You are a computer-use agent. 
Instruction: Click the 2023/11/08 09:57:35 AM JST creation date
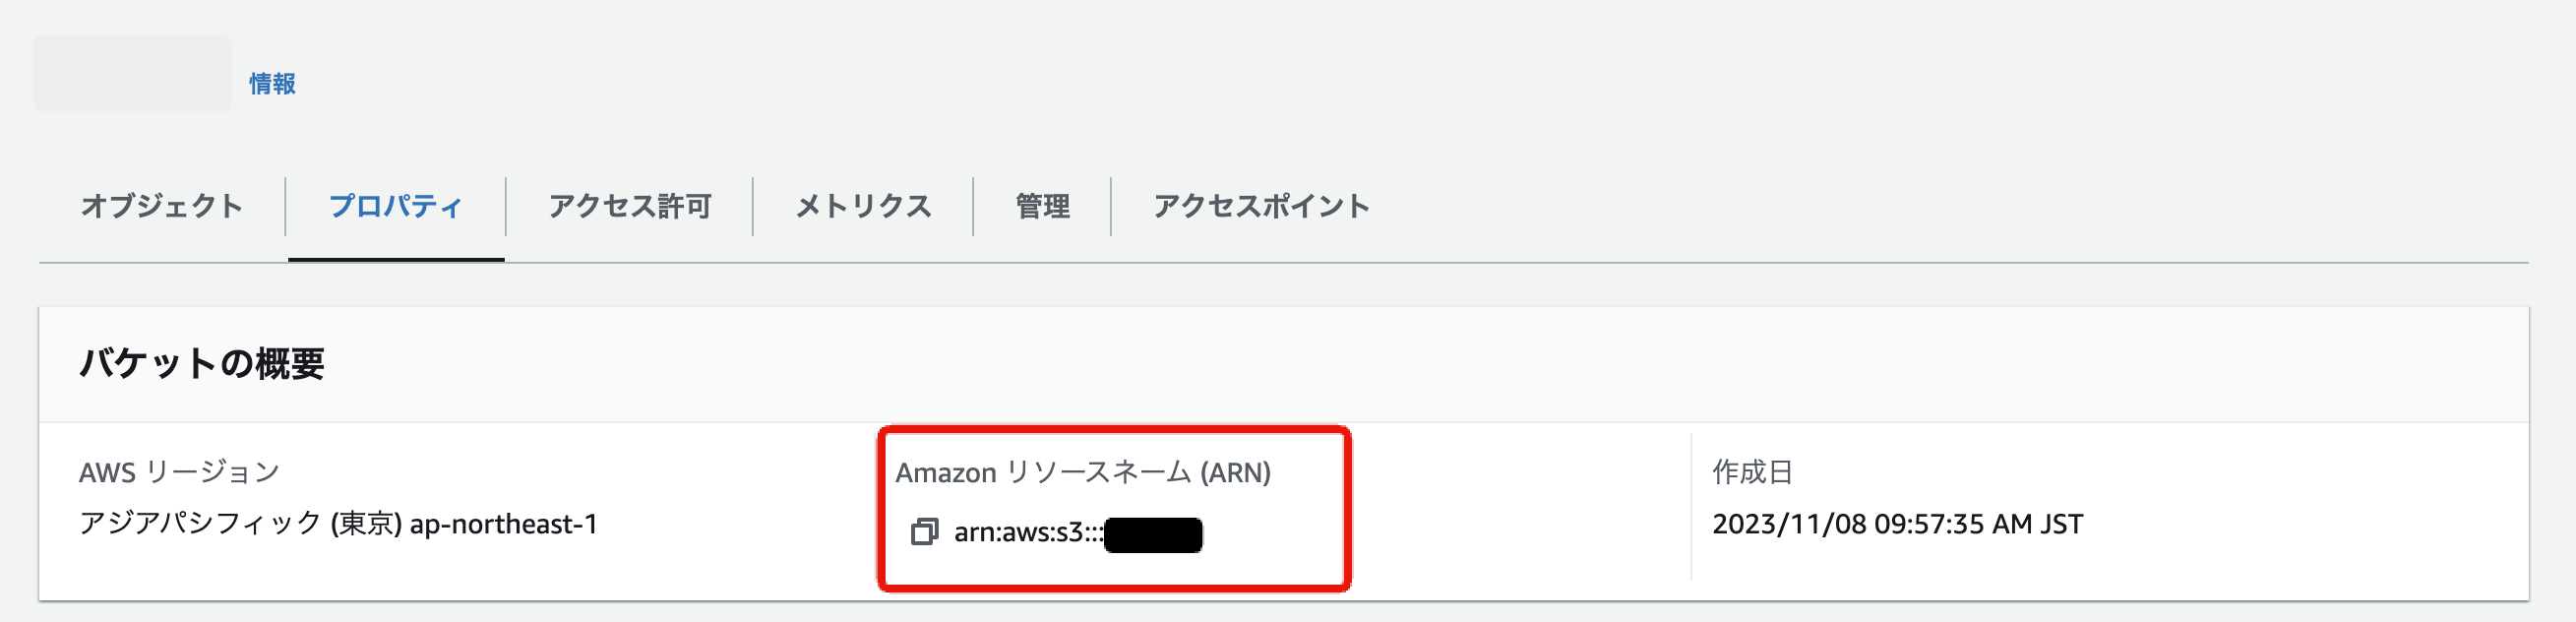1897,524
